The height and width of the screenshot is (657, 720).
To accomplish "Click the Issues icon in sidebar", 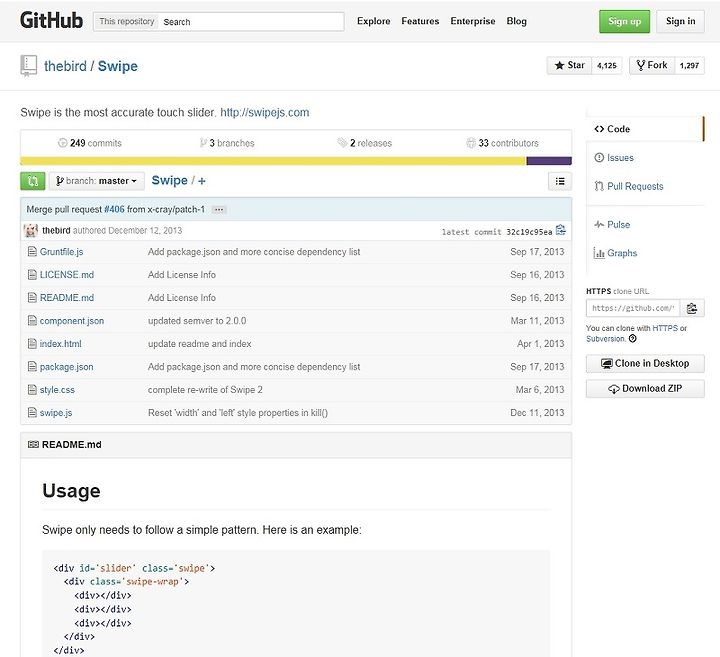I will (x=599, y=157).
